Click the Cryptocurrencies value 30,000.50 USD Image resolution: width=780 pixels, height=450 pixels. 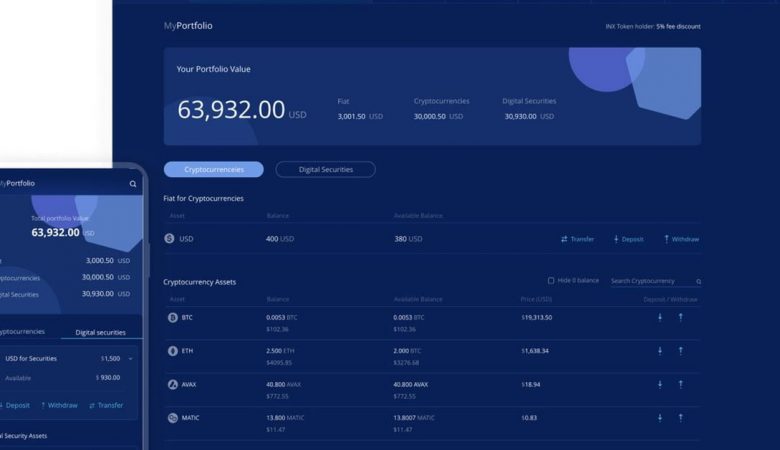coord(438,116)
